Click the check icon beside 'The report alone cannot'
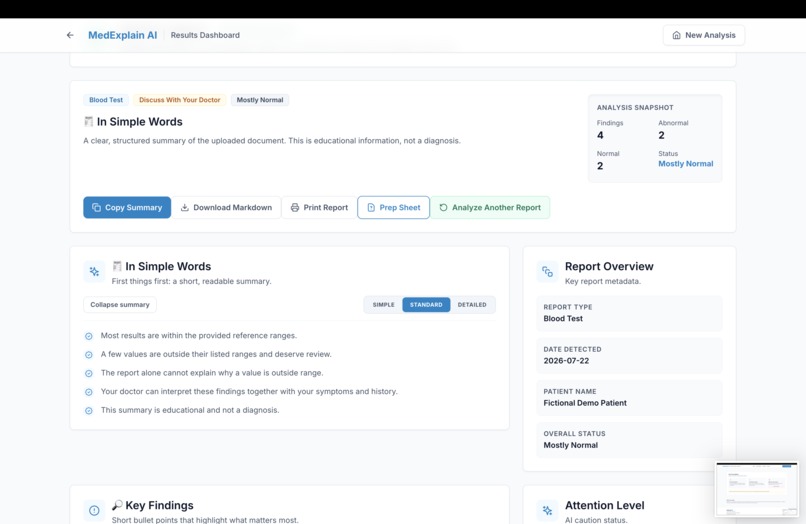Viewport: 806px width, 524px height. (88, 373)
